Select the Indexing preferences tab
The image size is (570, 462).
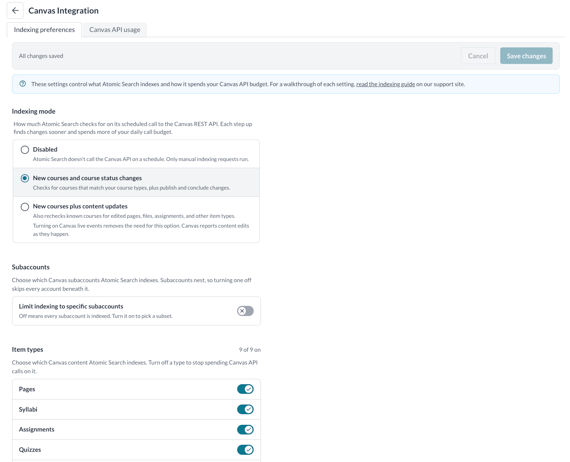tap(44, 30)
